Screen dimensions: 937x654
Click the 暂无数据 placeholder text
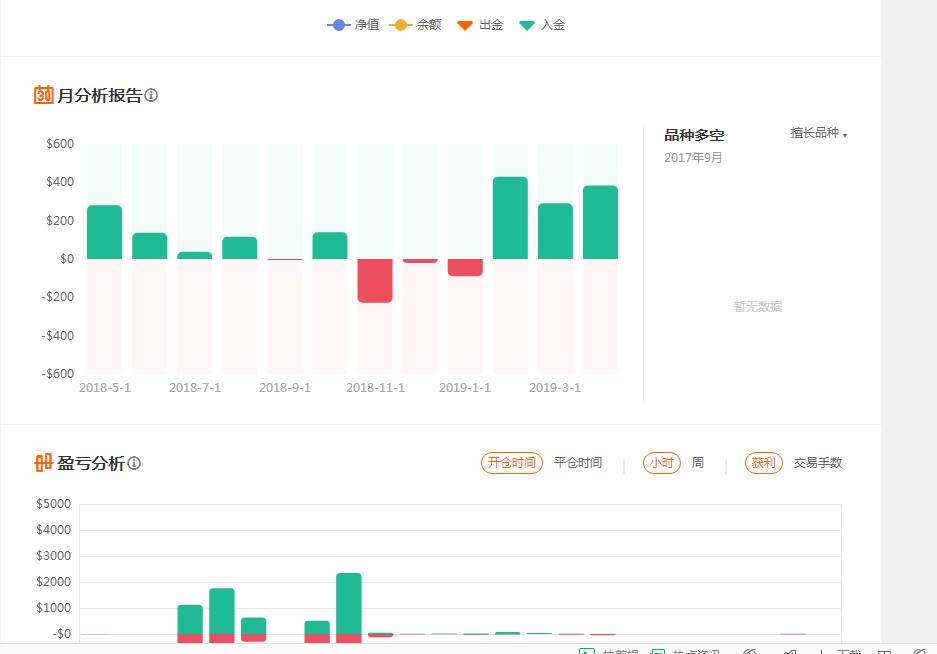click(x=758, y=307)
